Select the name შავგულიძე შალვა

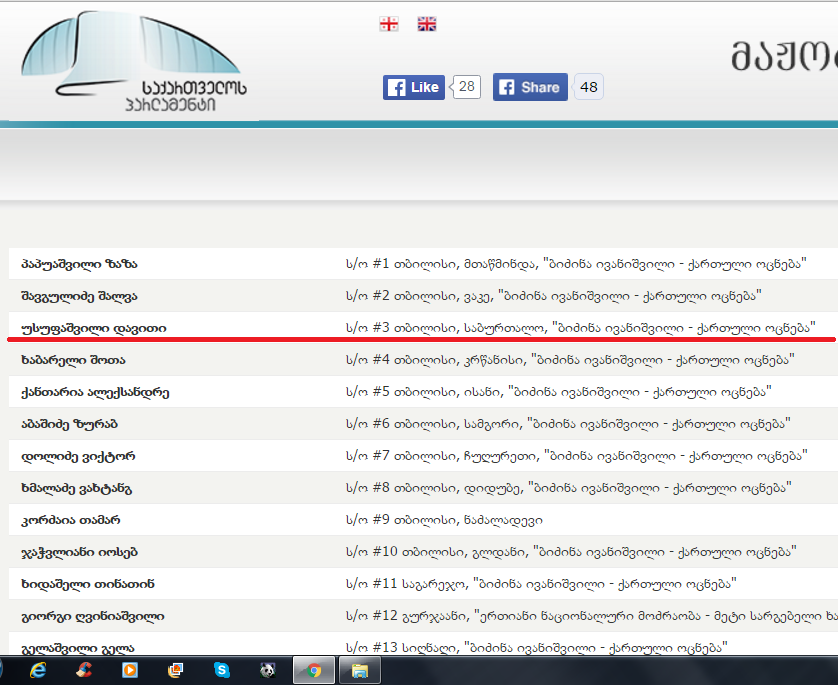click(x=79, y=296)
